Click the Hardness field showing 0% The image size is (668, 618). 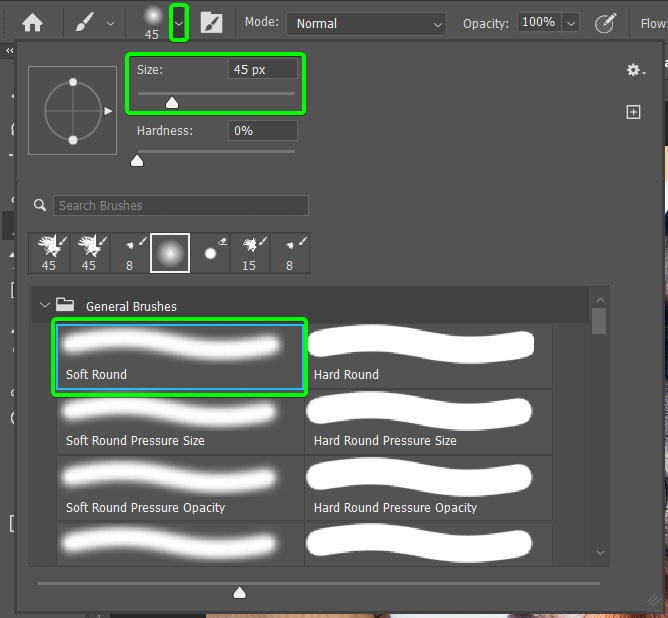click(263, 130)
